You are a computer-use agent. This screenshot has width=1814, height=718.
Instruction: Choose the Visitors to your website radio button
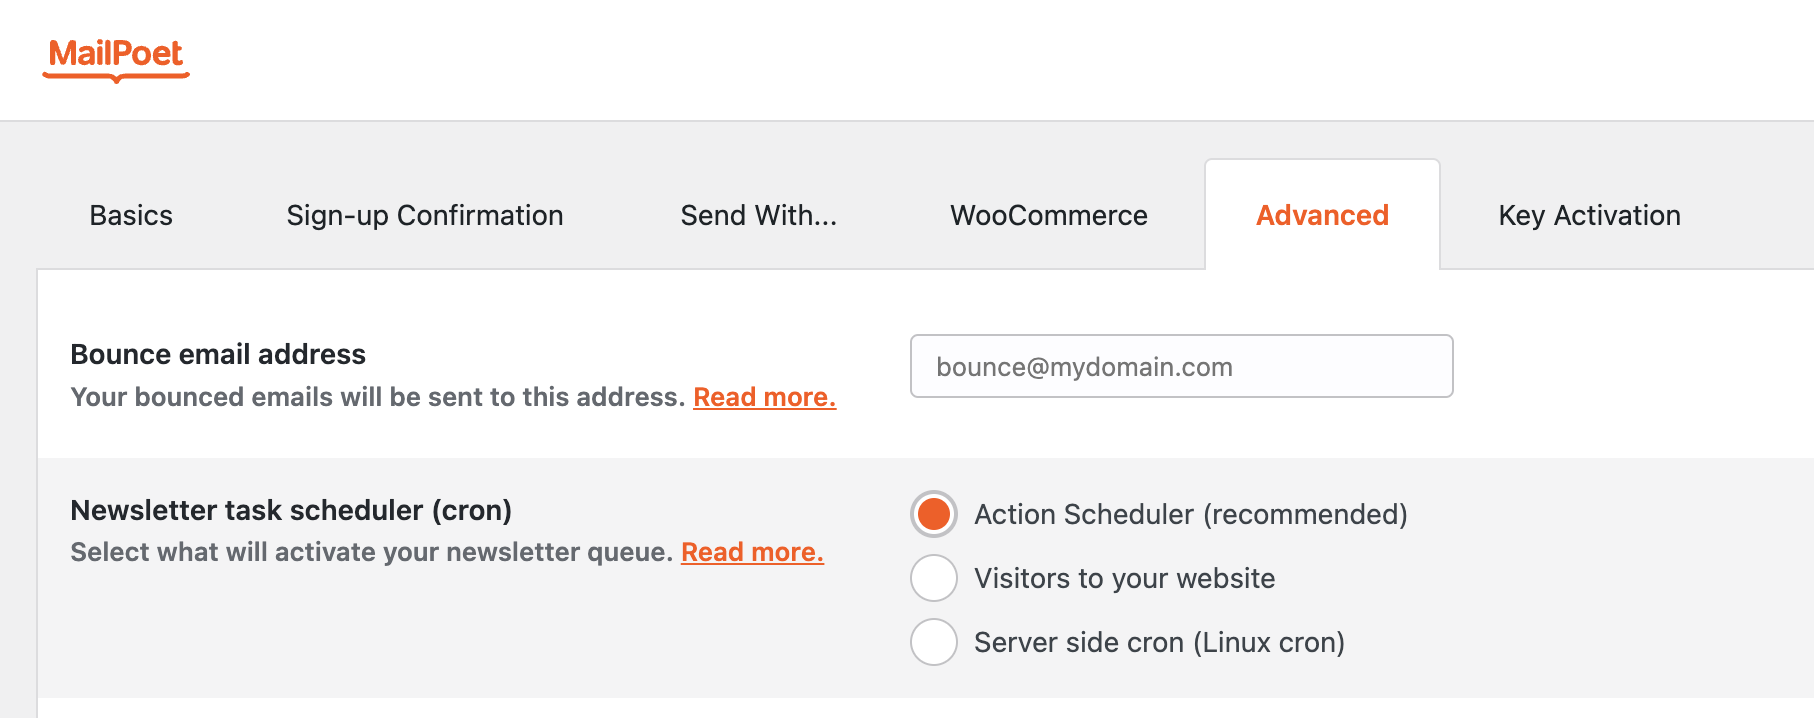(934, 578)
